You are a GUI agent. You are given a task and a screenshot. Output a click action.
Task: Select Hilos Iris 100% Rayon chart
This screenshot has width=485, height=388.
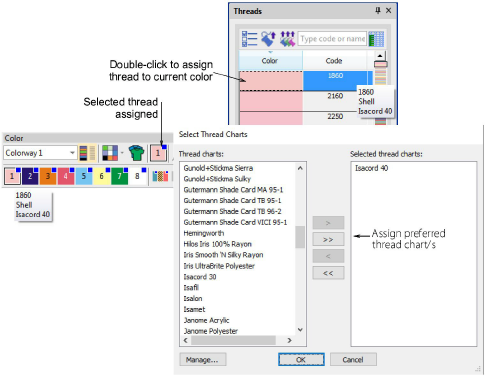tap(217, 244)
